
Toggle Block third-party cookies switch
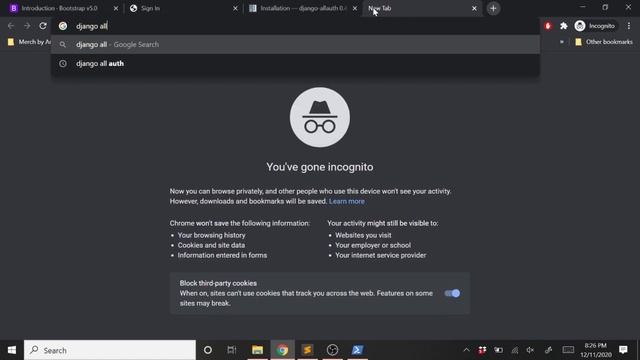coord(452,293)
